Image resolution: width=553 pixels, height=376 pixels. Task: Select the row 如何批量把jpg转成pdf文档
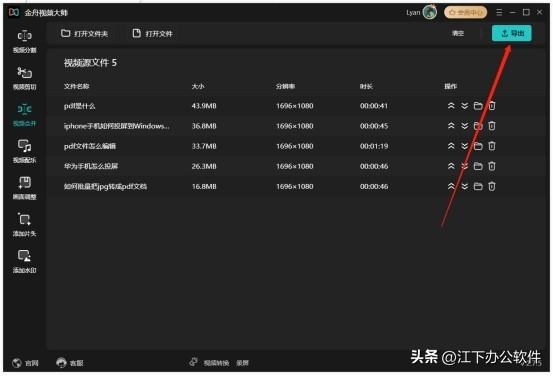[x=296, y=186]
